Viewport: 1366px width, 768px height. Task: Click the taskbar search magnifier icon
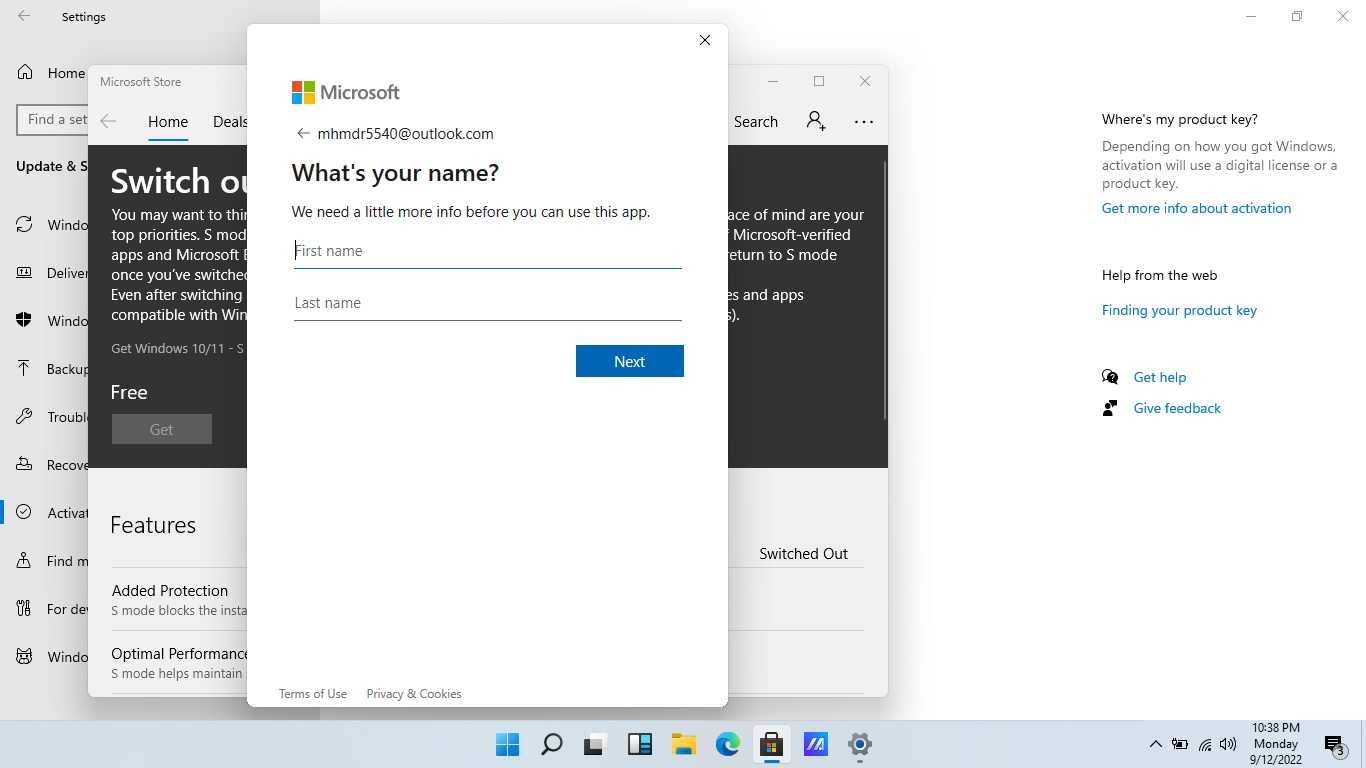coord(551,744)
